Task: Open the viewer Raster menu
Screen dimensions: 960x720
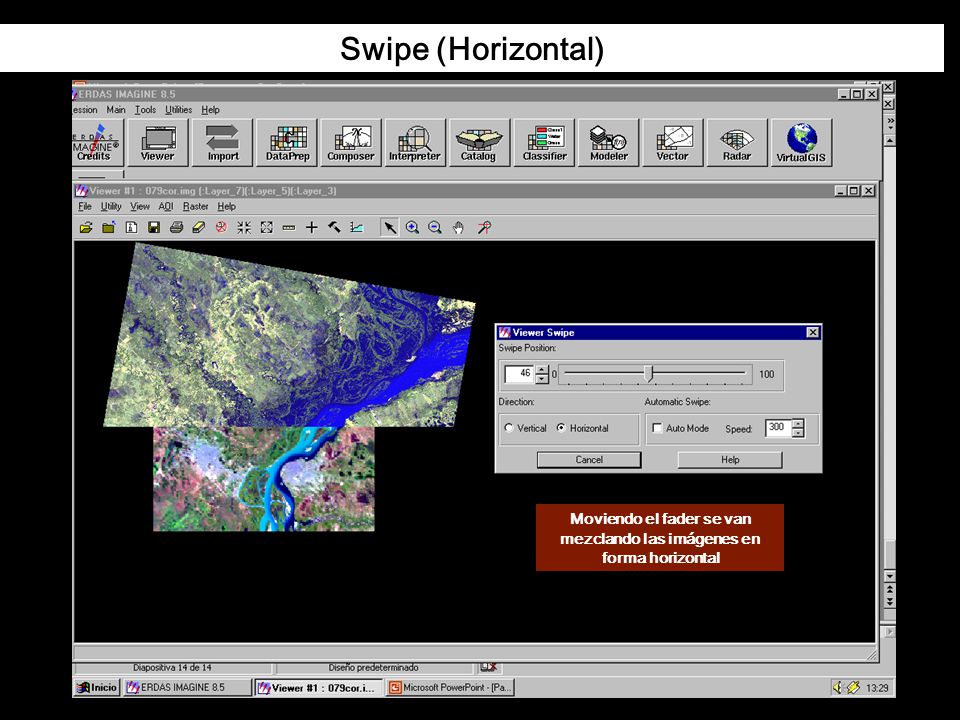Action: click(195, 206)
